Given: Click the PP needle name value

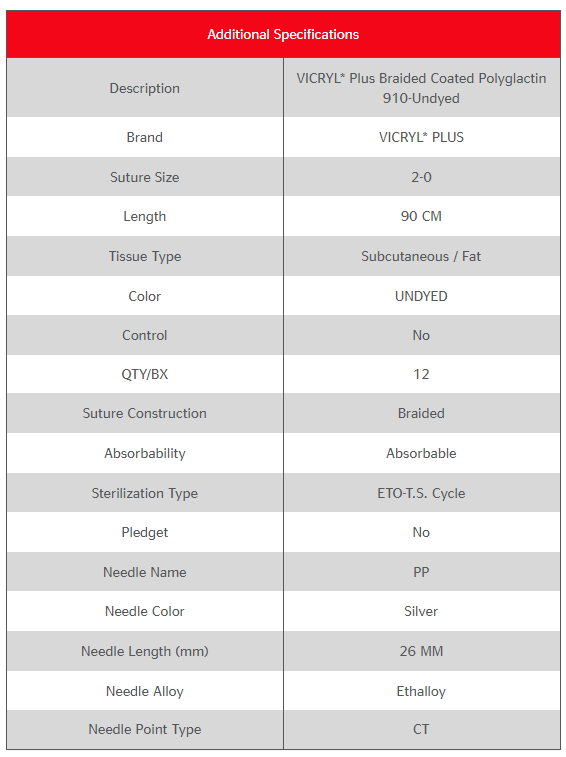Looking at the screenshot, I should pos(421,572).
